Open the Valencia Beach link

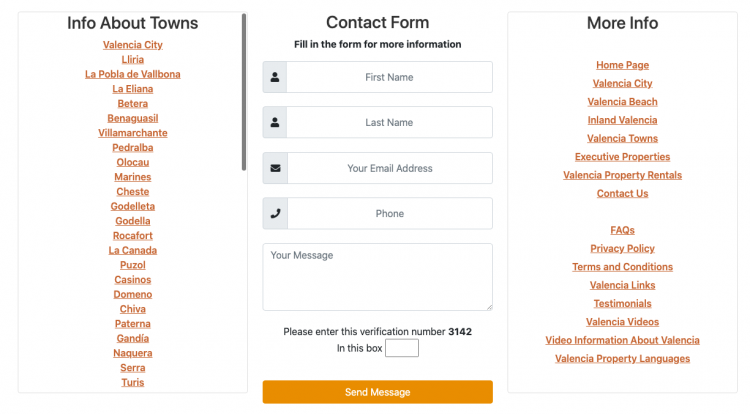tap(622, 102)
